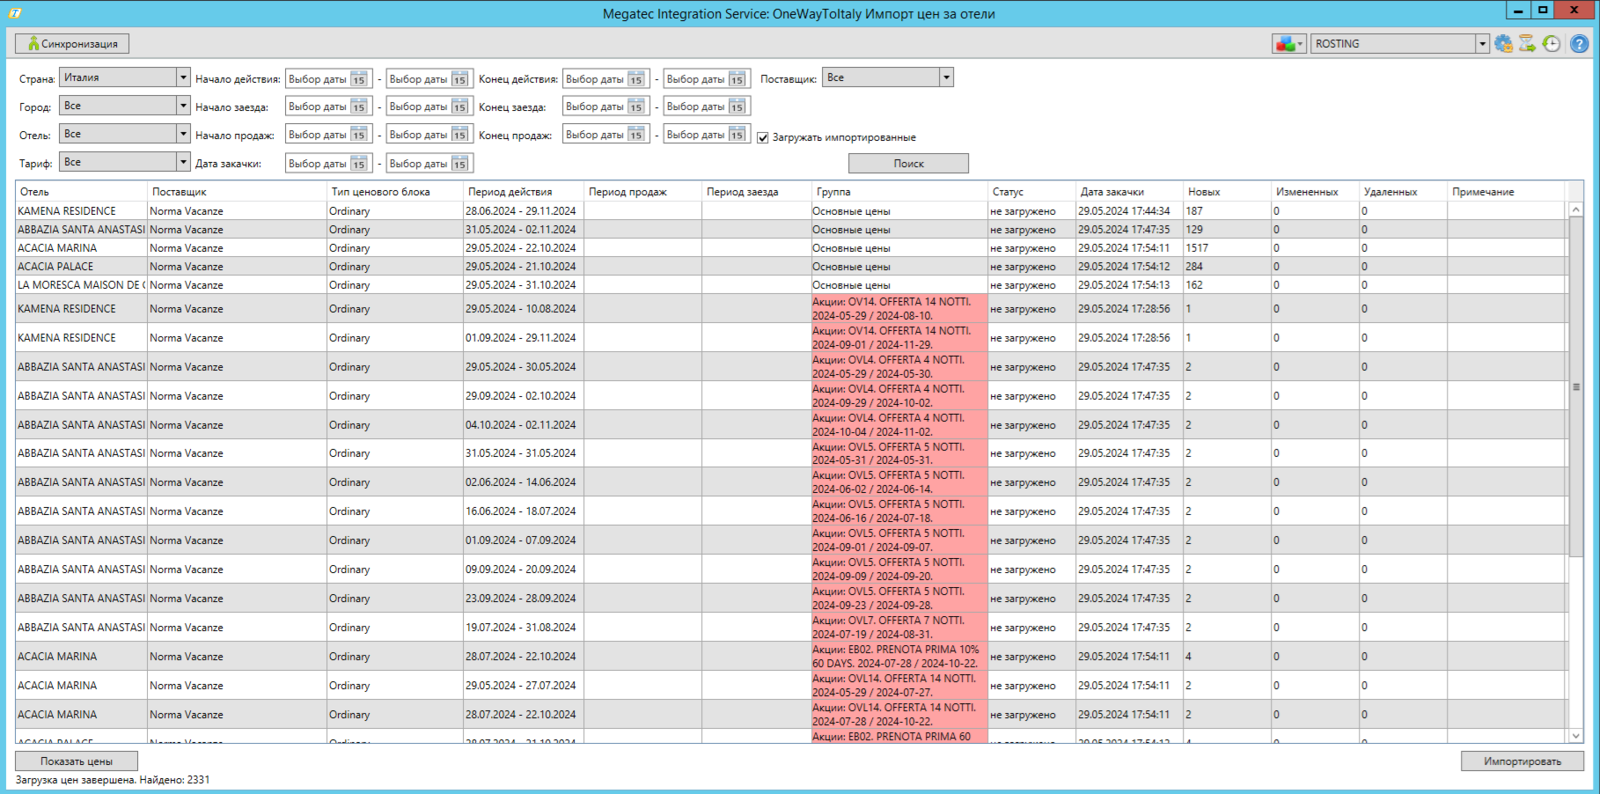Screen dimensions: 1600x794
Task: Click the table scrollbar up arrow
Action: click(1576, 210)
